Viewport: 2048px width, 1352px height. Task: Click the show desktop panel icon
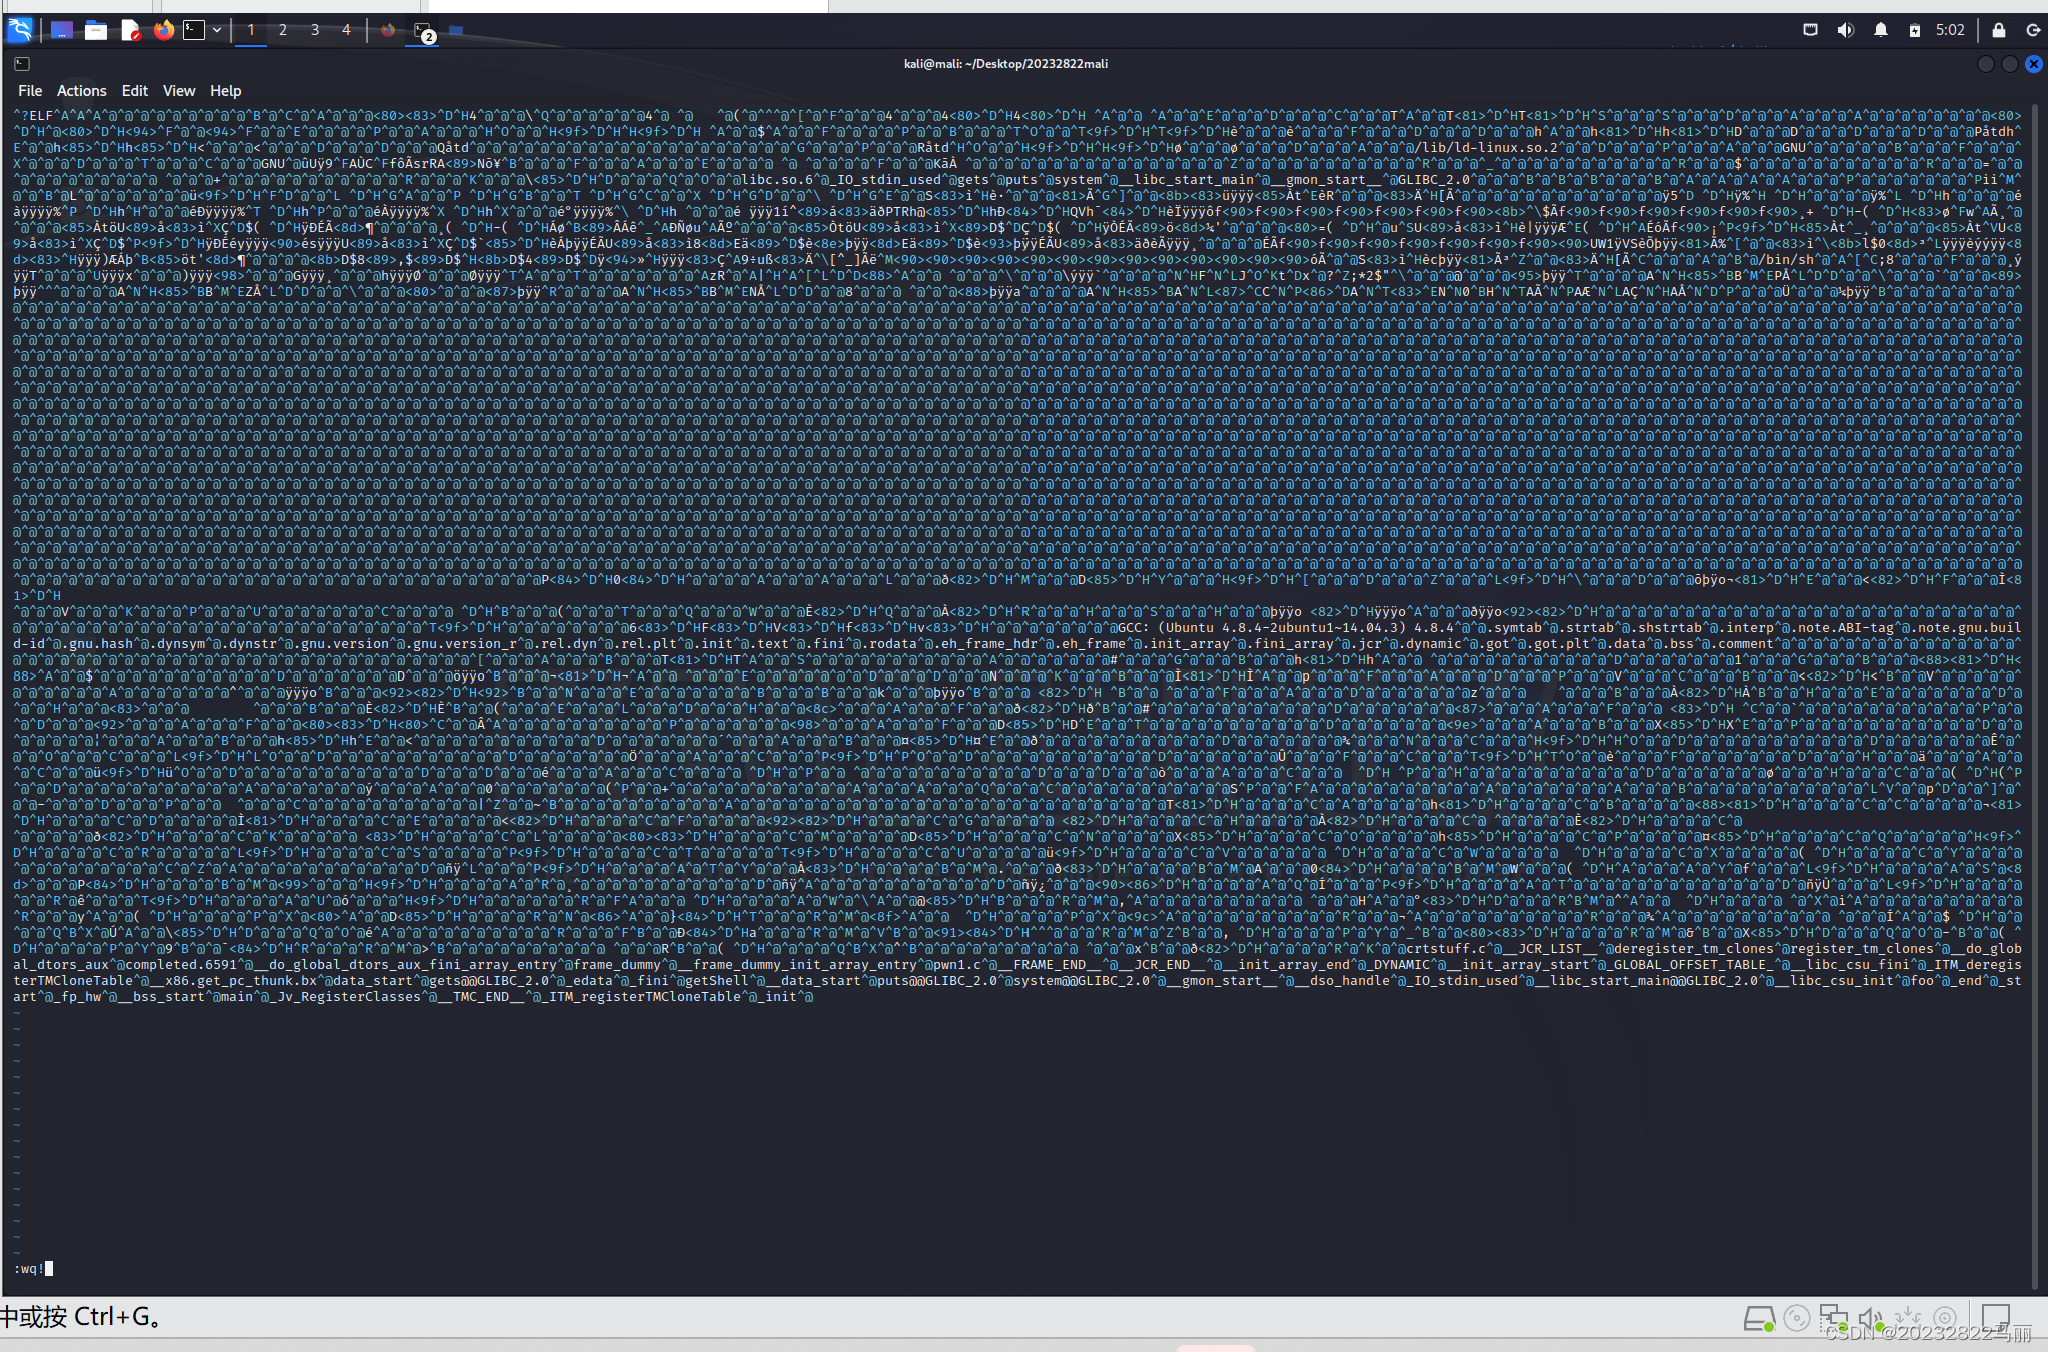click(62, 30)
